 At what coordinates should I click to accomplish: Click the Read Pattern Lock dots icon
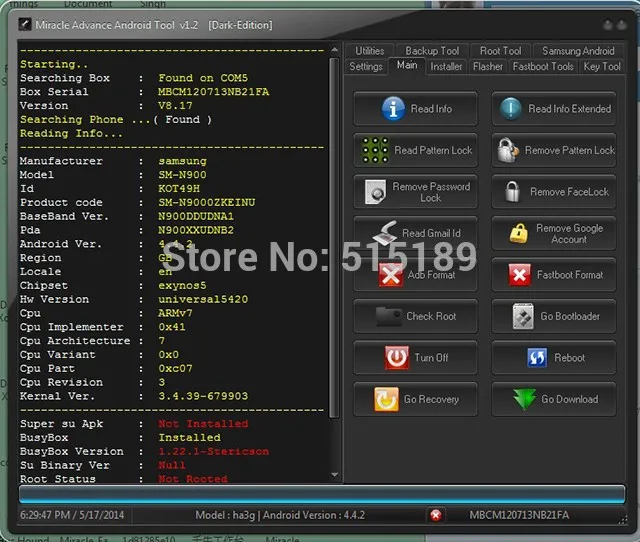375,150
